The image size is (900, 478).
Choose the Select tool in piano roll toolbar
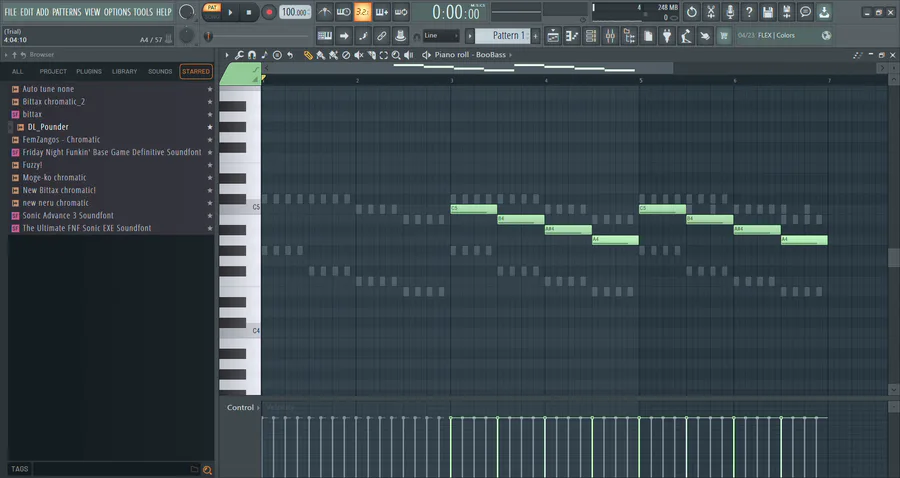click(x=383, y=55)
